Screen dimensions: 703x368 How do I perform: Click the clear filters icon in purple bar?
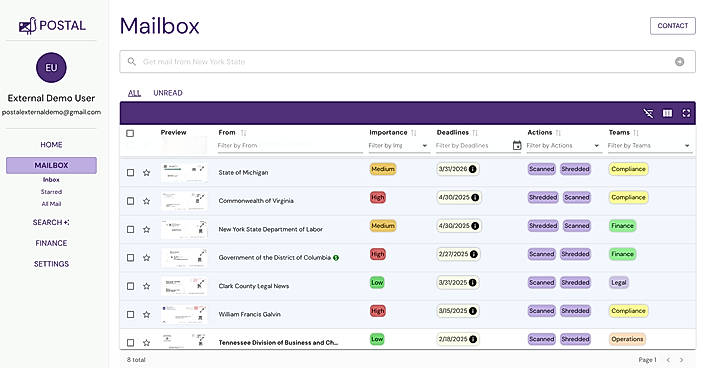pyautogui.click(x=648, y=113)
